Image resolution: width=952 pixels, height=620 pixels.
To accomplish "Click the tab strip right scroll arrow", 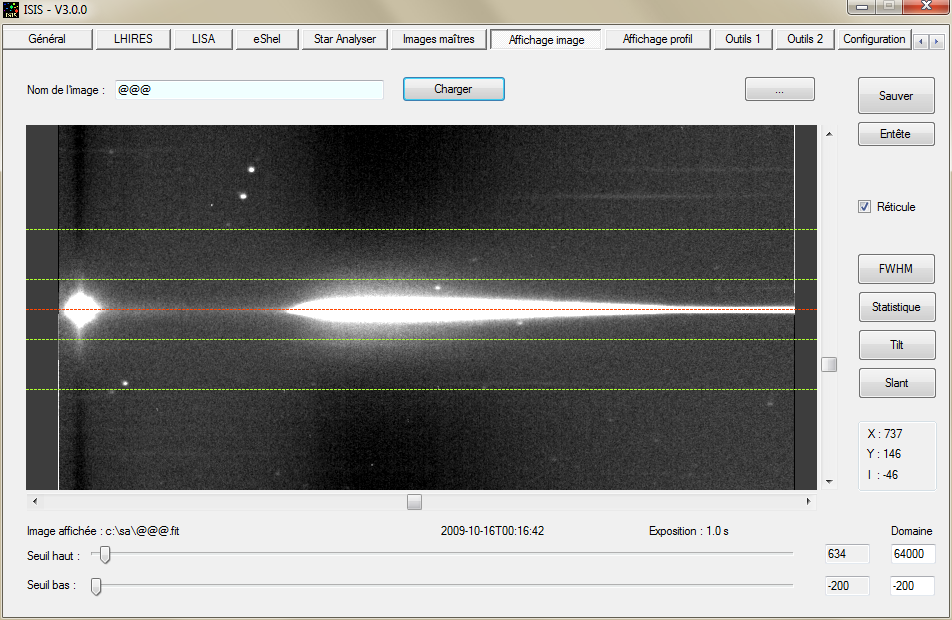I will (x=936, y=41).
